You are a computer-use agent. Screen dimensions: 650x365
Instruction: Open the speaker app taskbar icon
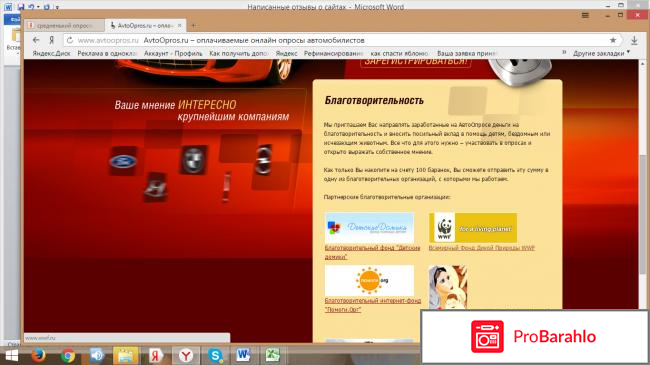tap(97, 355)
